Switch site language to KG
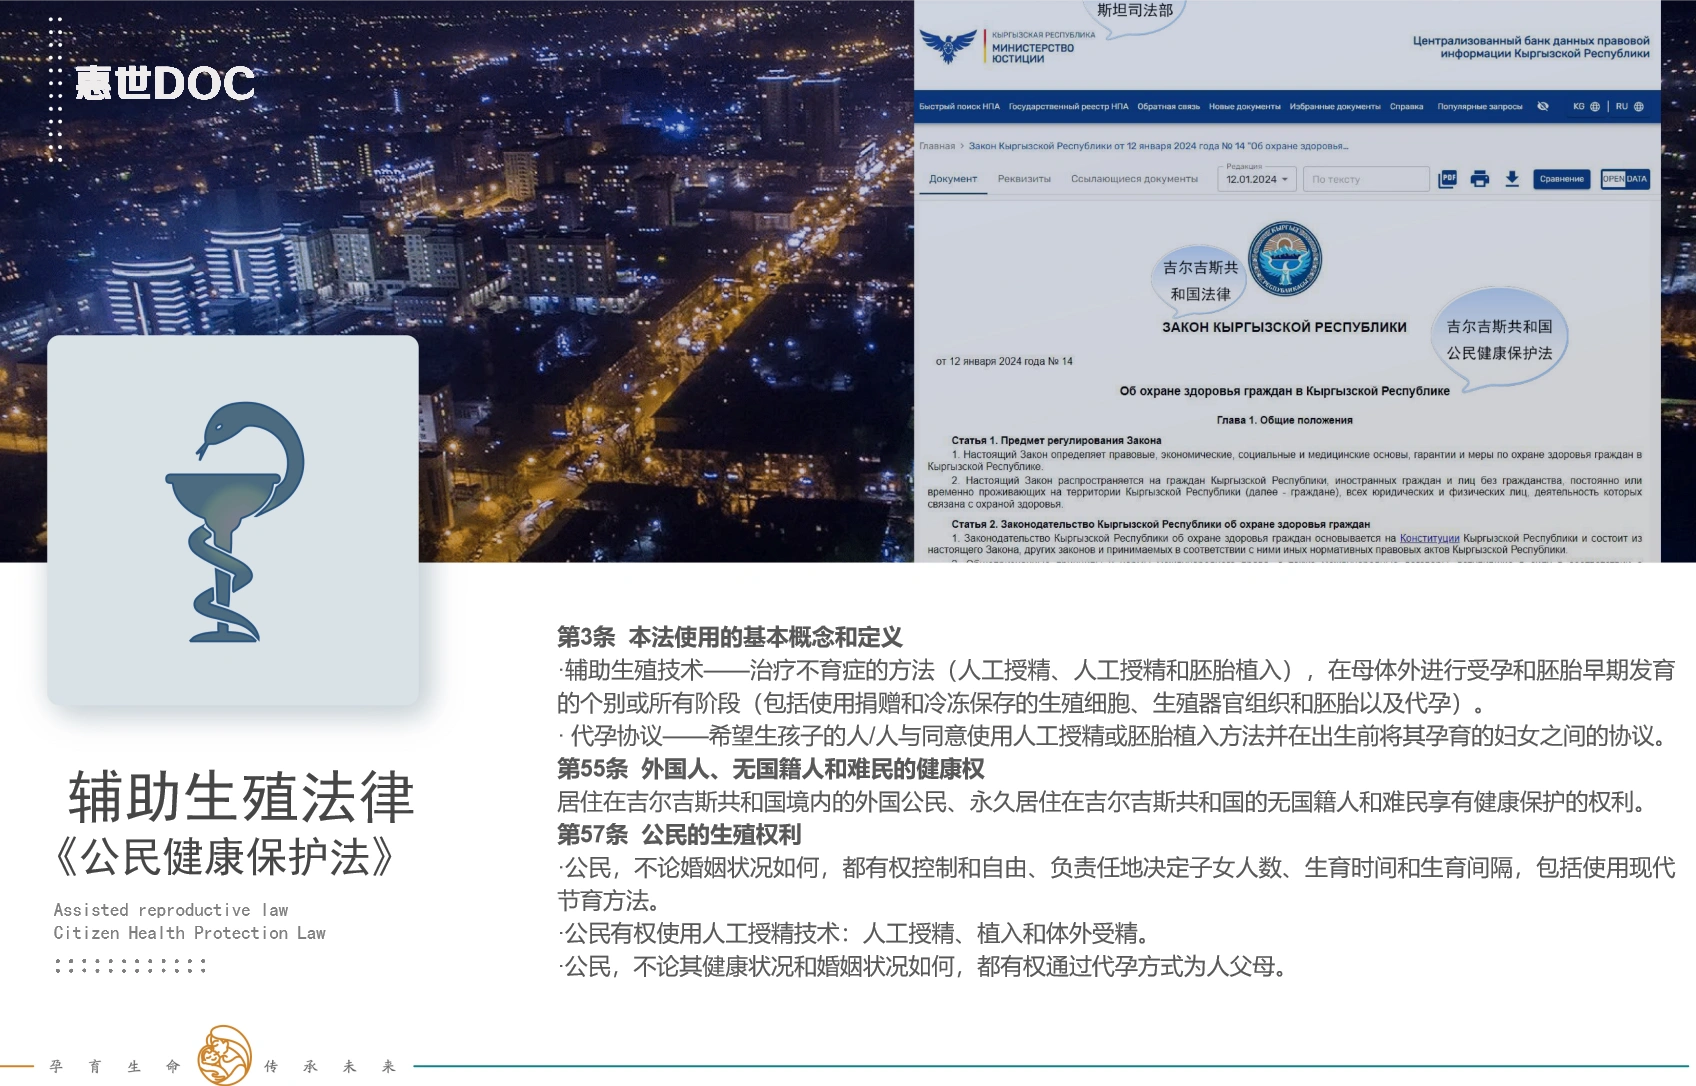This screenshot has width=1696, height=1086. [x=1581, y=108]
